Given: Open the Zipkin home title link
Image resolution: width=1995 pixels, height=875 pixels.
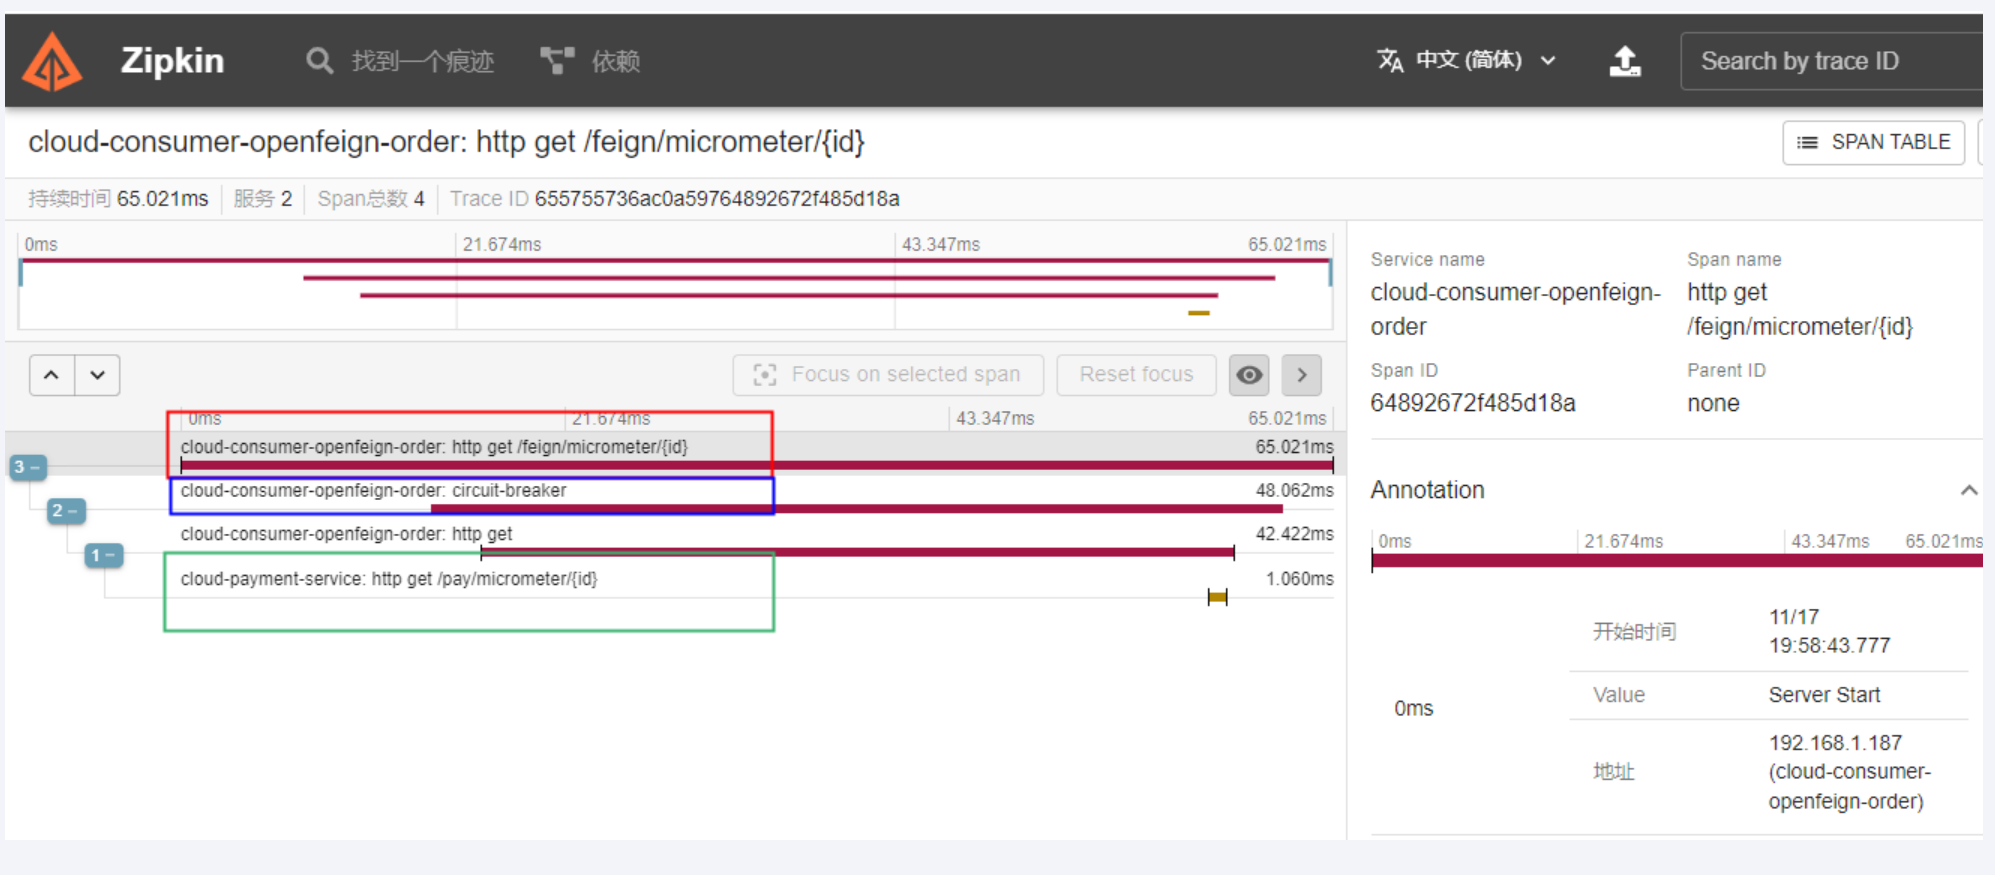Looking at the screenshot, I should point(172,61).
